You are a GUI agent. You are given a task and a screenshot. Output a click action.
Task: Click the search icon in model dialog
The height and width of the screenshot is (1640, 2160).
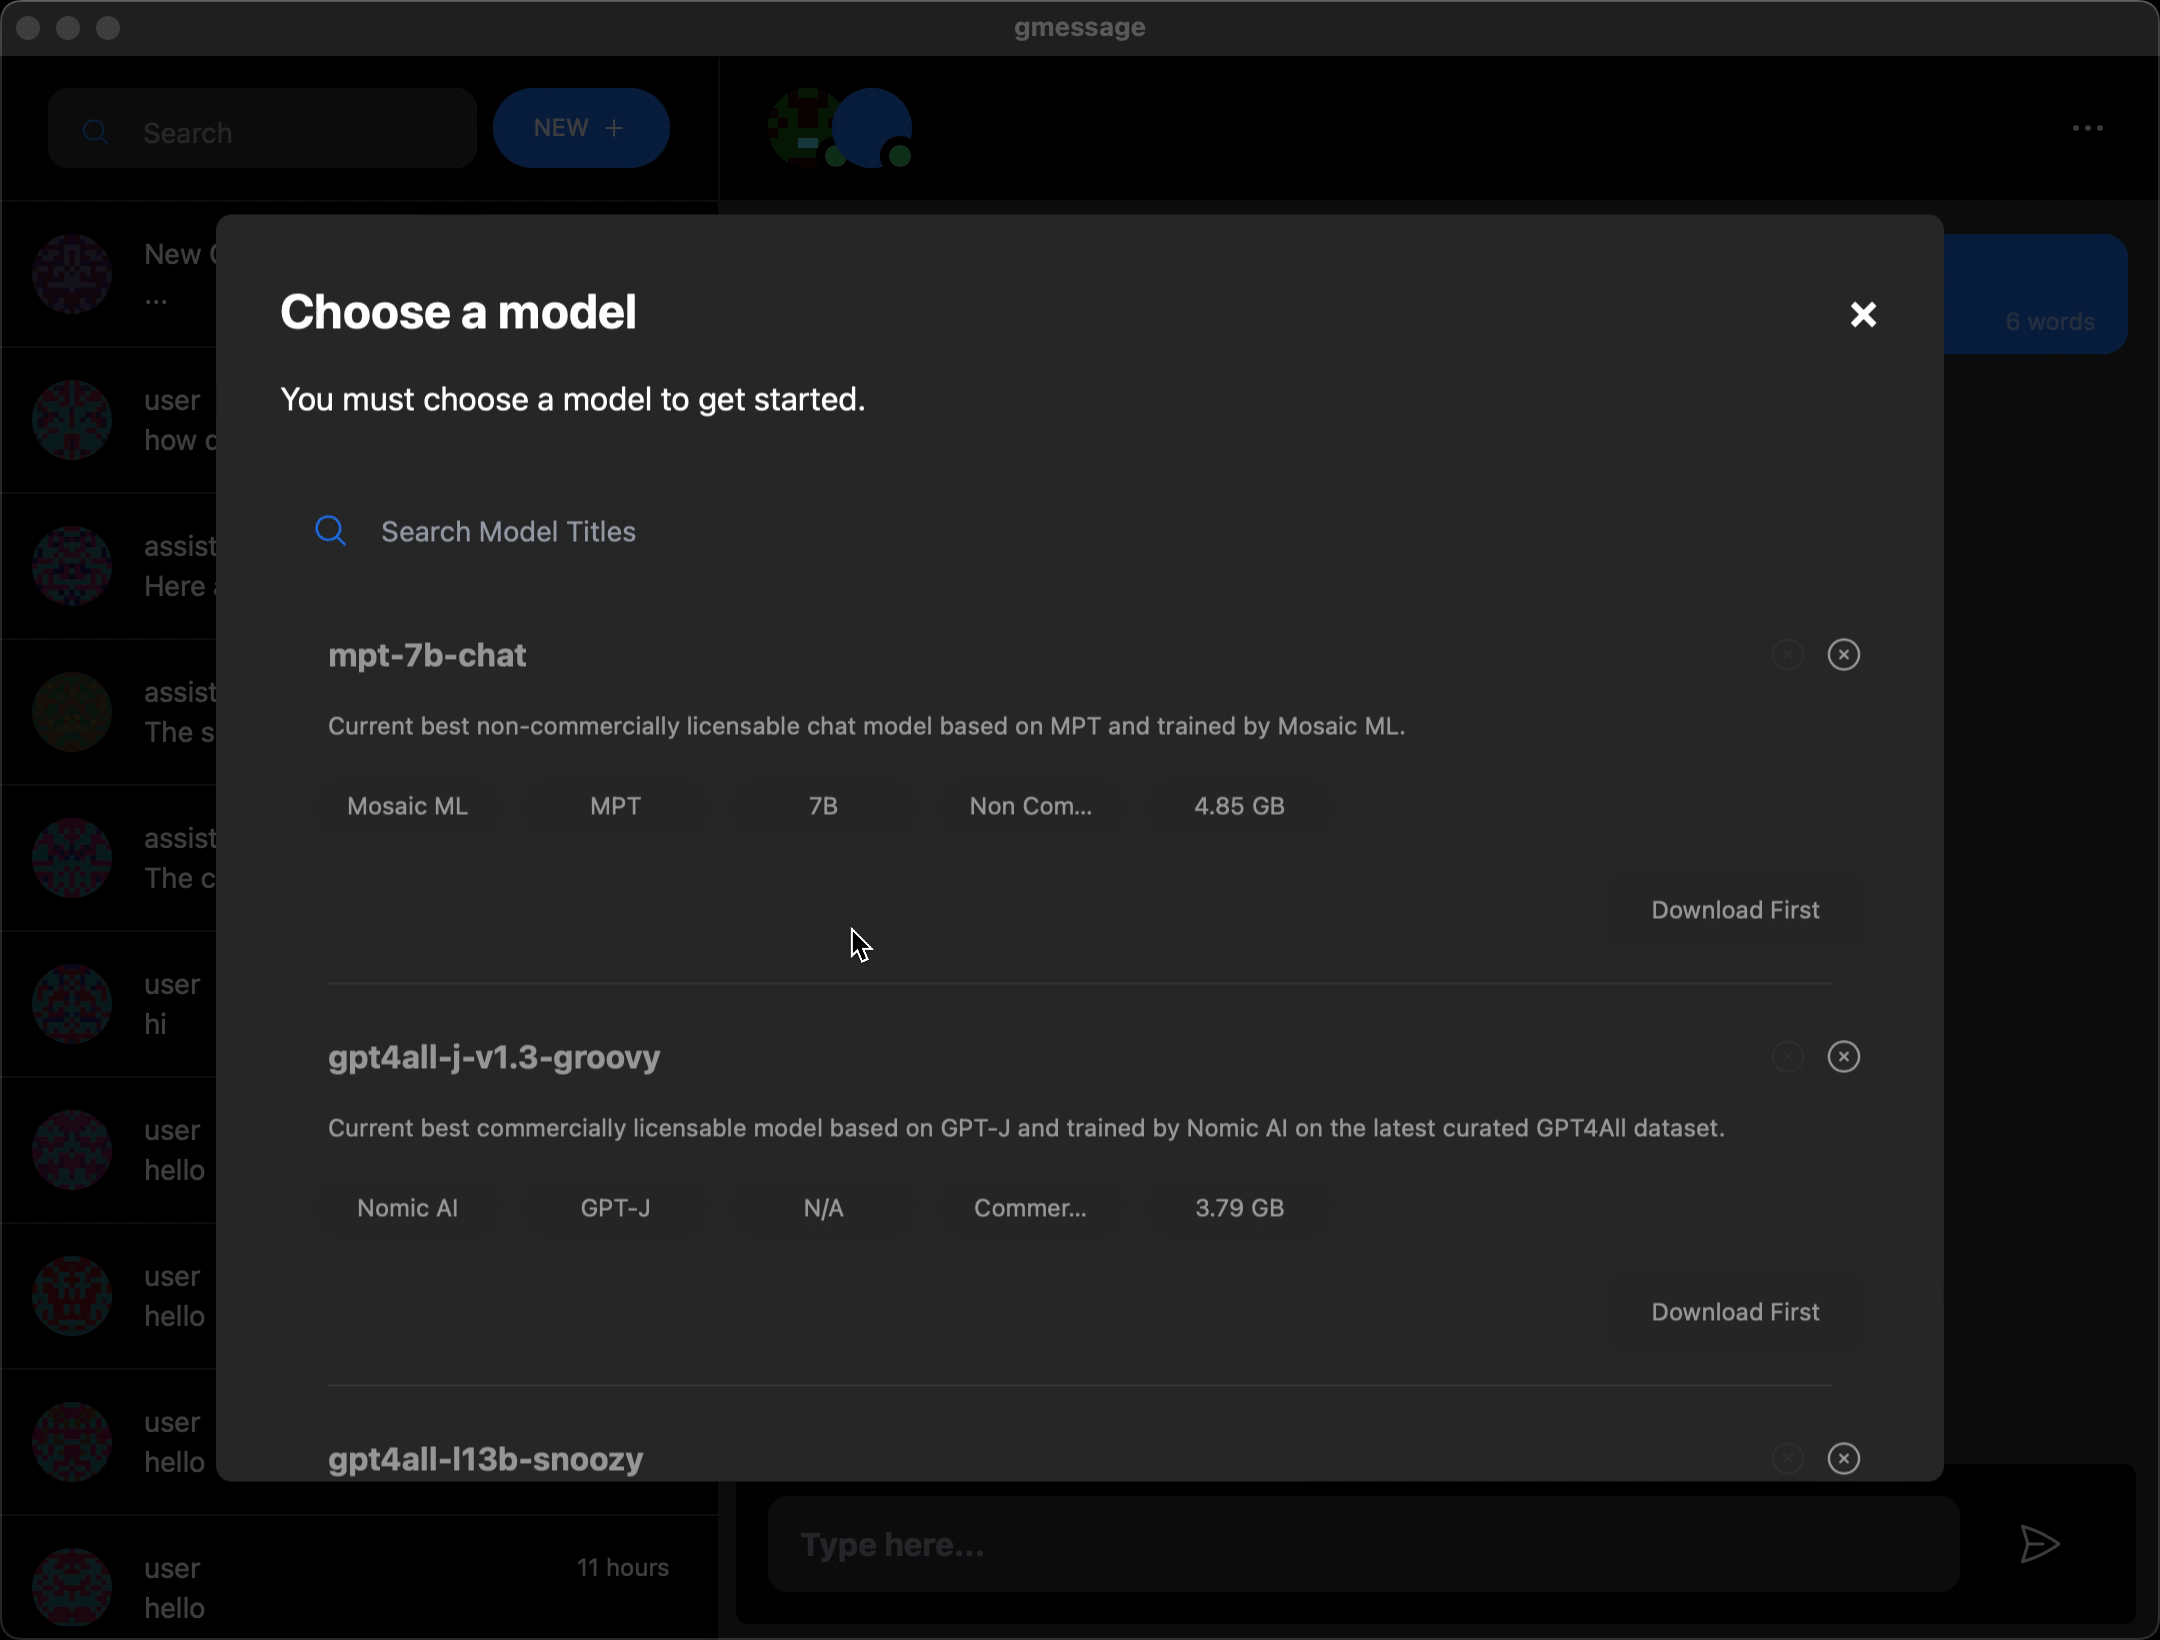331,531
